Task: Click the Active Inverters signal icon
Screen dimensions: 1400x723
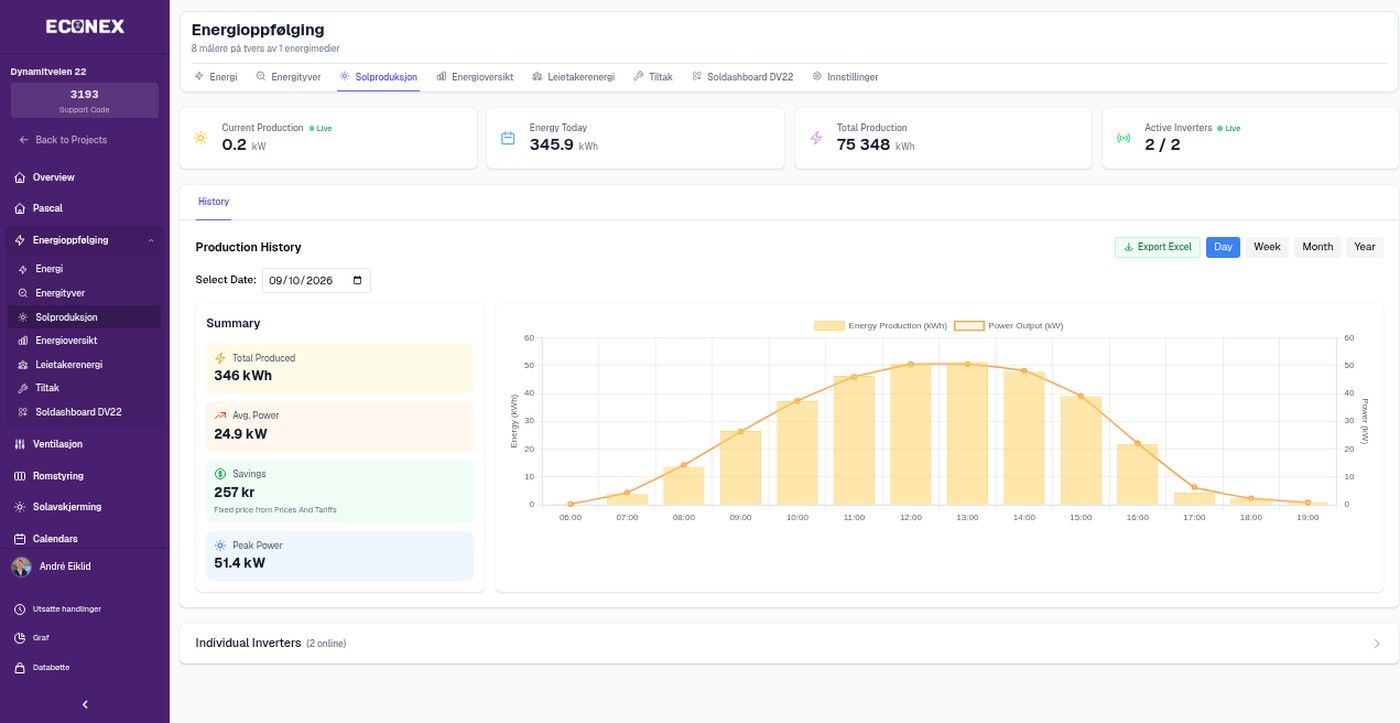Action: [1124, 138]
